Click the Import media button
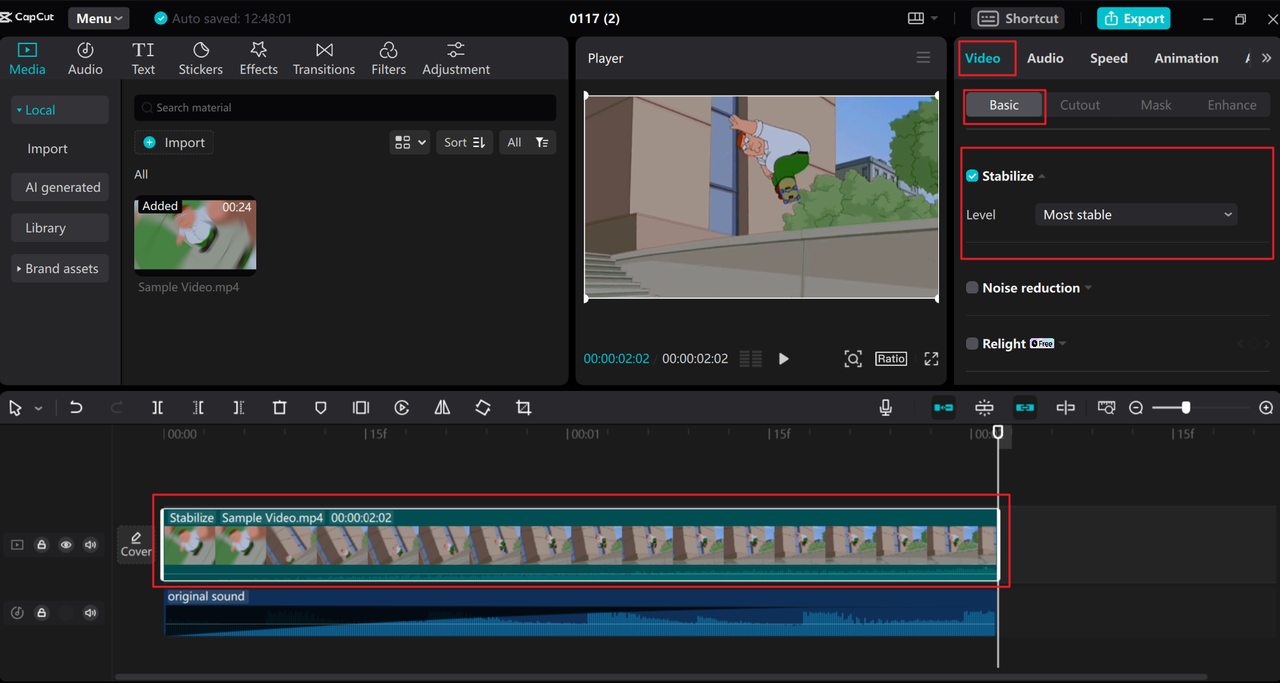The image size is (1280, 683). coord(174,142)
